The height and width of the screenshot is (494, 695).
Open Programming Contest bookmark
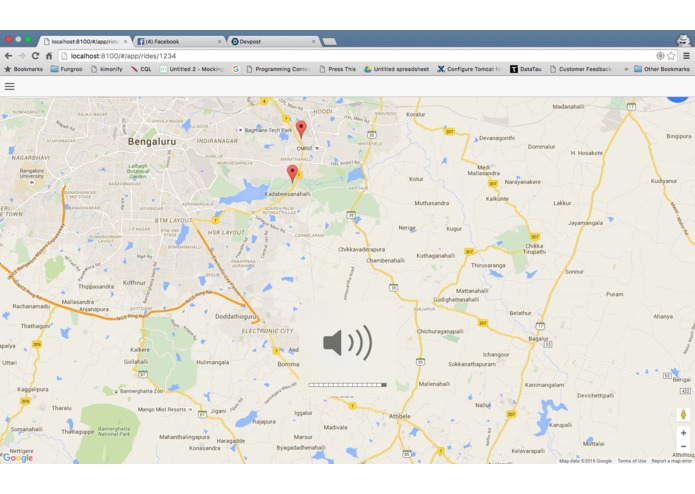pos(277,69)
